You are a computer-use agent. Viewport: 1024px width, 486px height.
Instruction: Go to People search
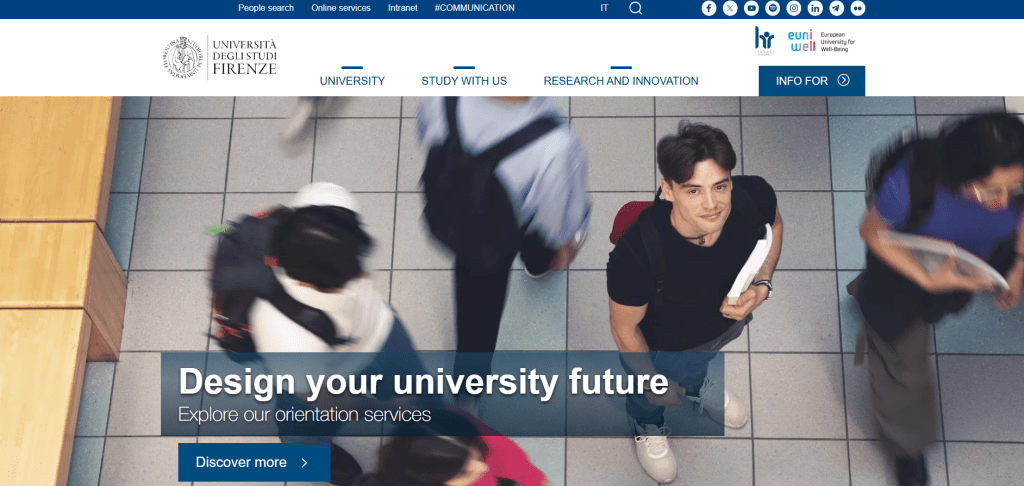266,8
